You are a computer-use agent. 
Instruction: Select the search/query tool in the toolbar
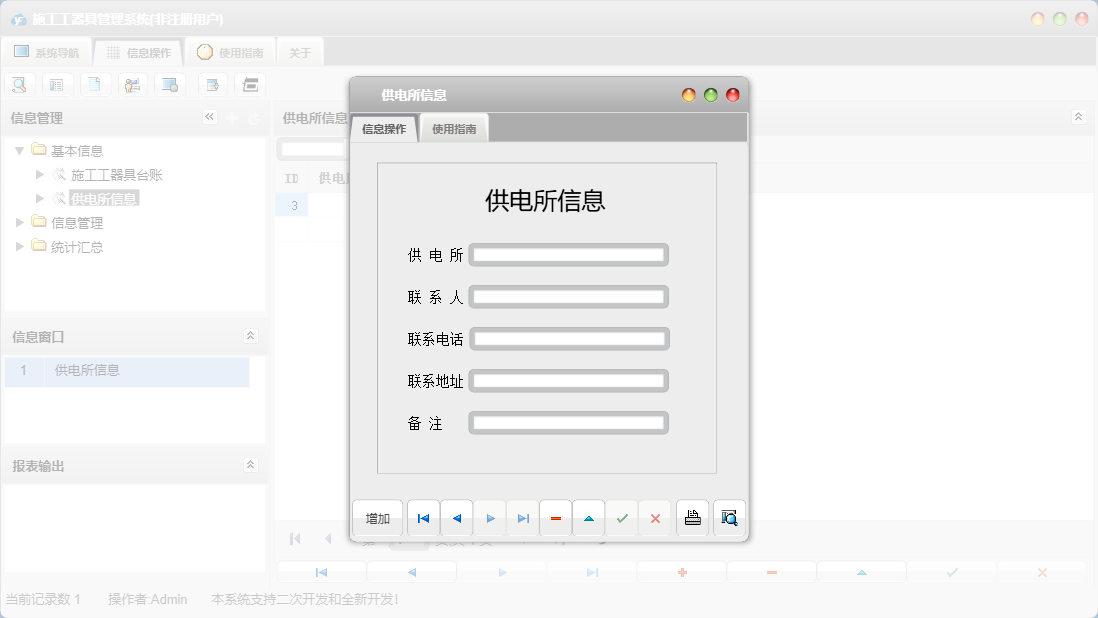[19, 84]
